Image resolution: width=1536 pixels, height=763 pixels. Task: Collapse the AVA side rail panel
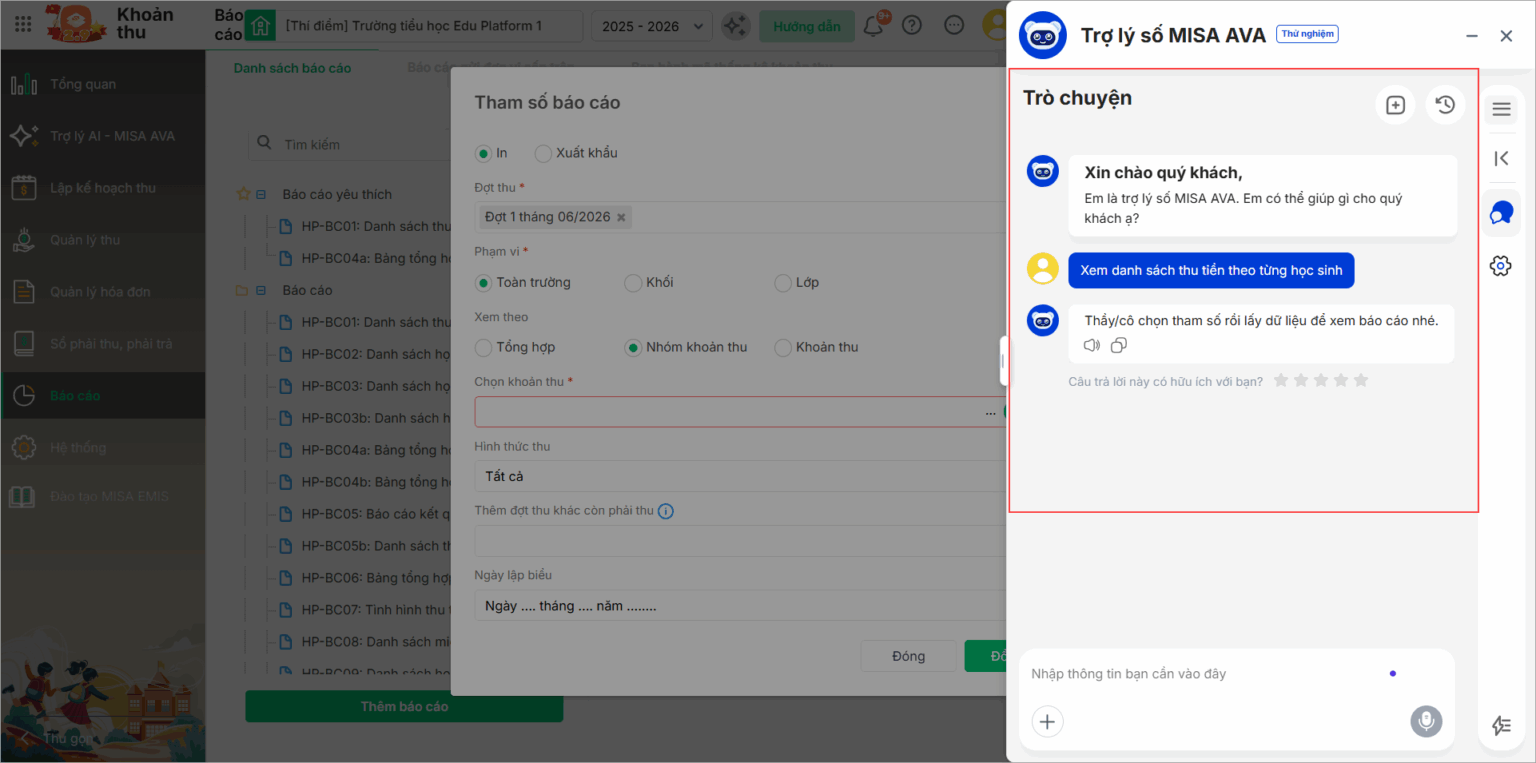(x=1501, y=158)
